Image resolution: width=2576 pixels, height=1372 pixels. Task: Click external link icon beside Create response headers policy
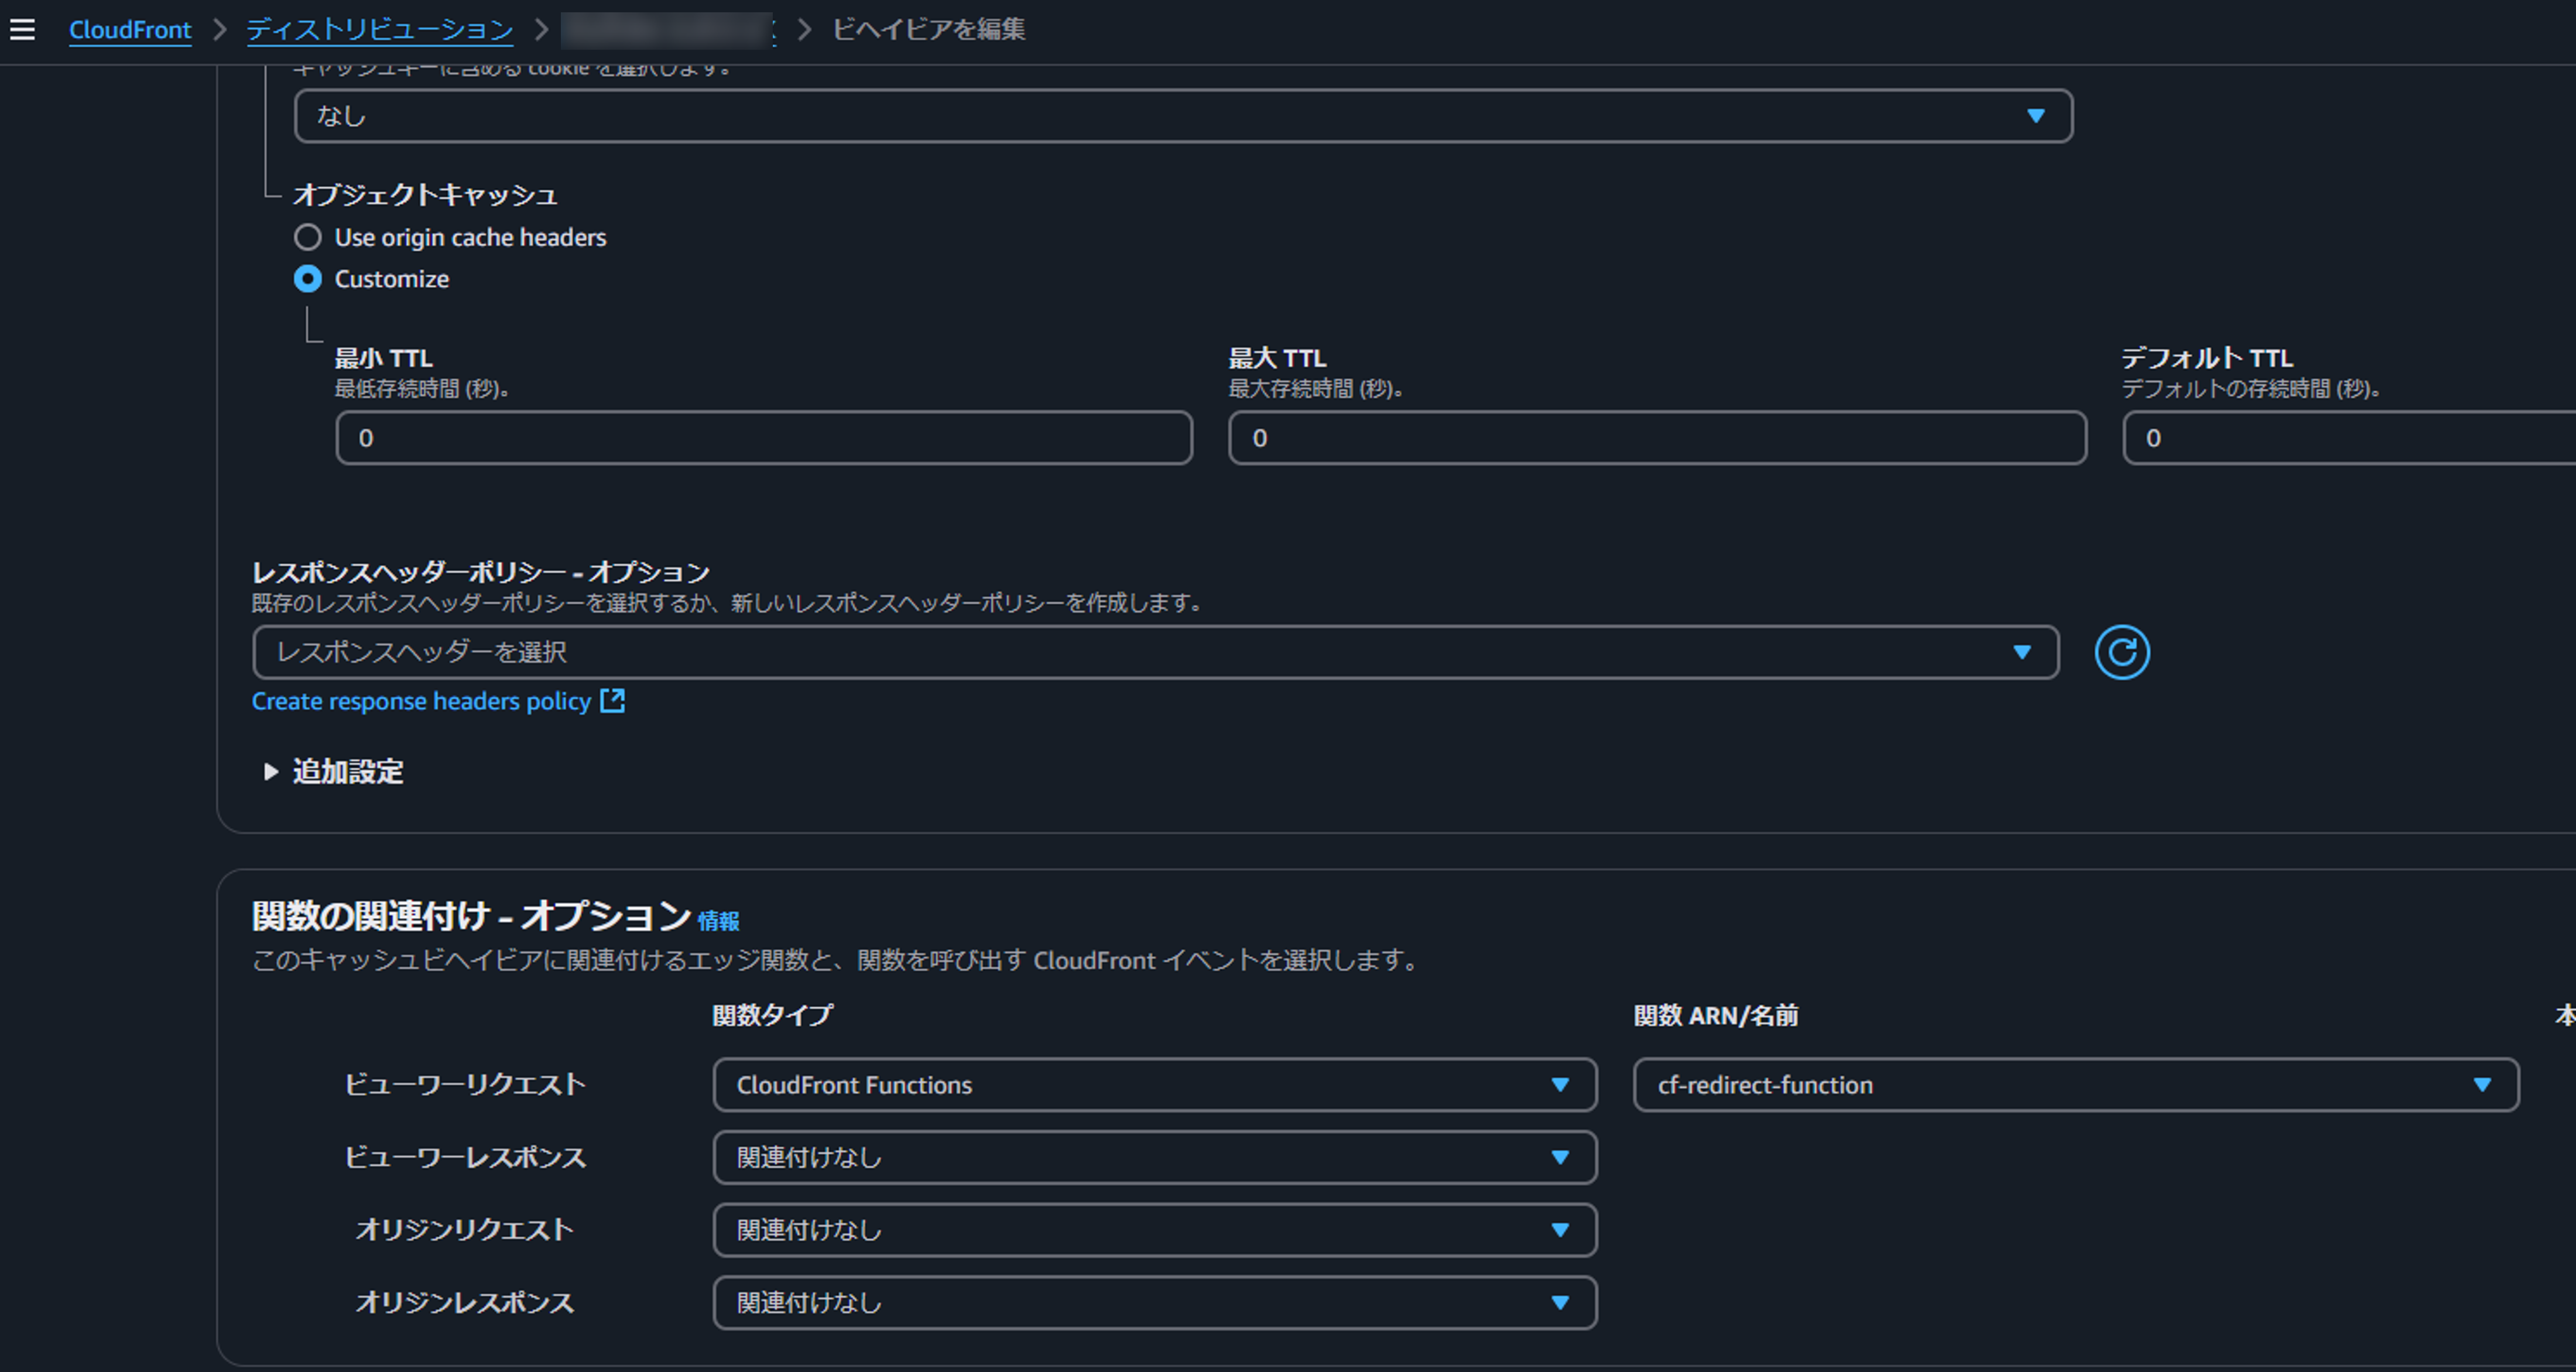point(612,701)
